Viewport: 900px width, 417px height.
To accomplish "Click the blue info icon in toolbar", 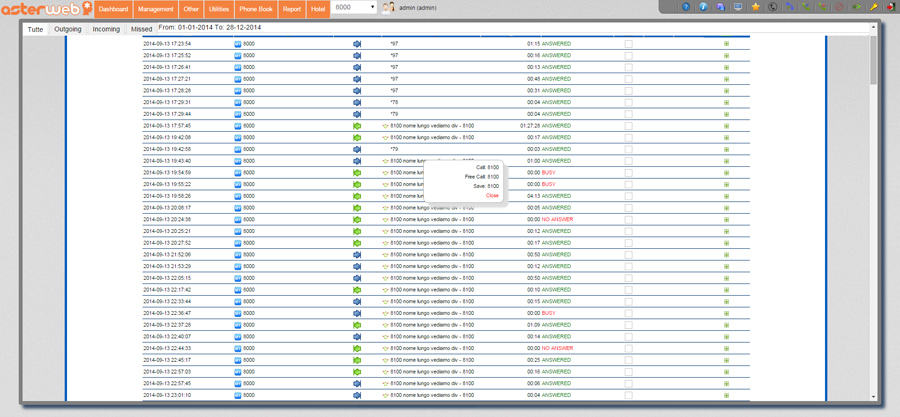I will 703,7.
